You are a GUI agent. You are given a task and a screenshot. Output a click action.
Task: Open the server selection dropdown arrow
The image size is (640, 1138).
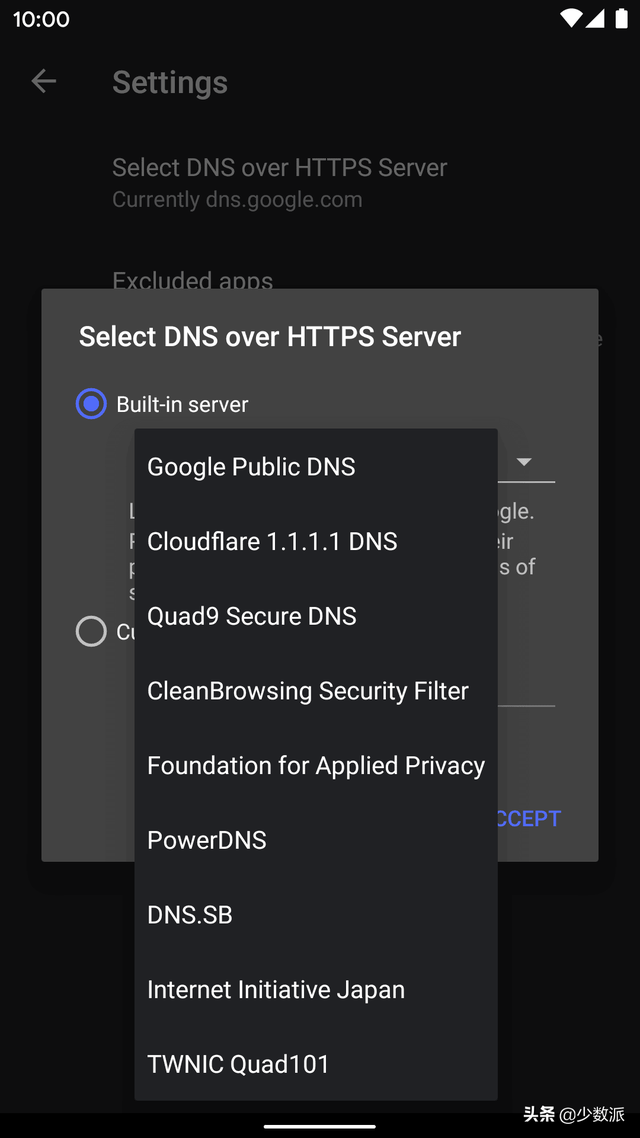524,461
